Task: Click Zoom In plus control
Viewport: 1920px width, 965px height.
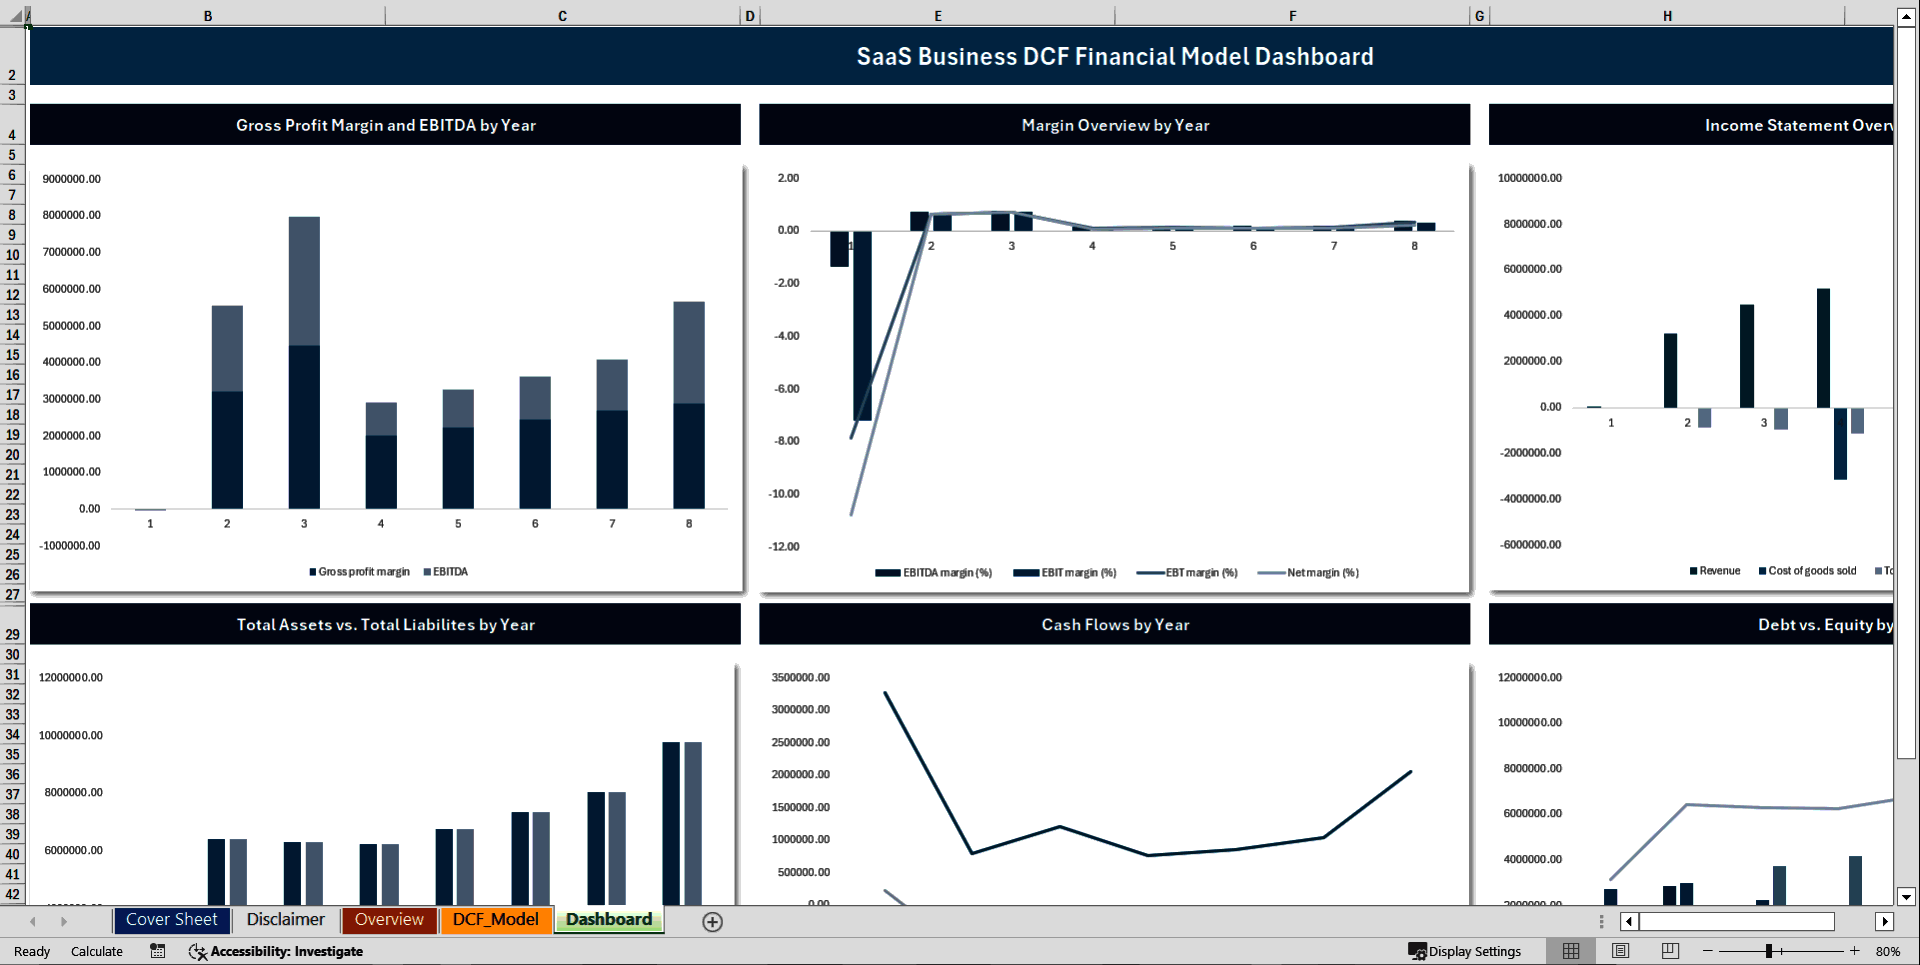Action: [1855, 951]
